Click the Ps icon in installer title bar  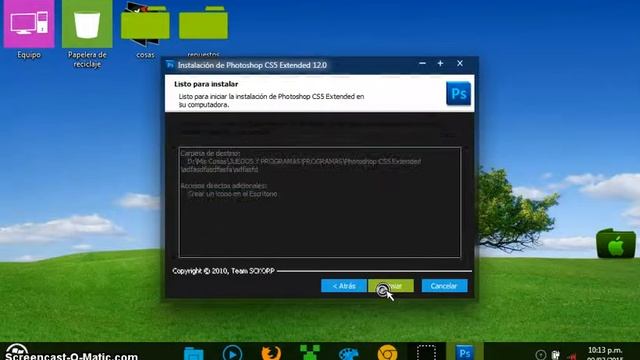tap(170, 65)
